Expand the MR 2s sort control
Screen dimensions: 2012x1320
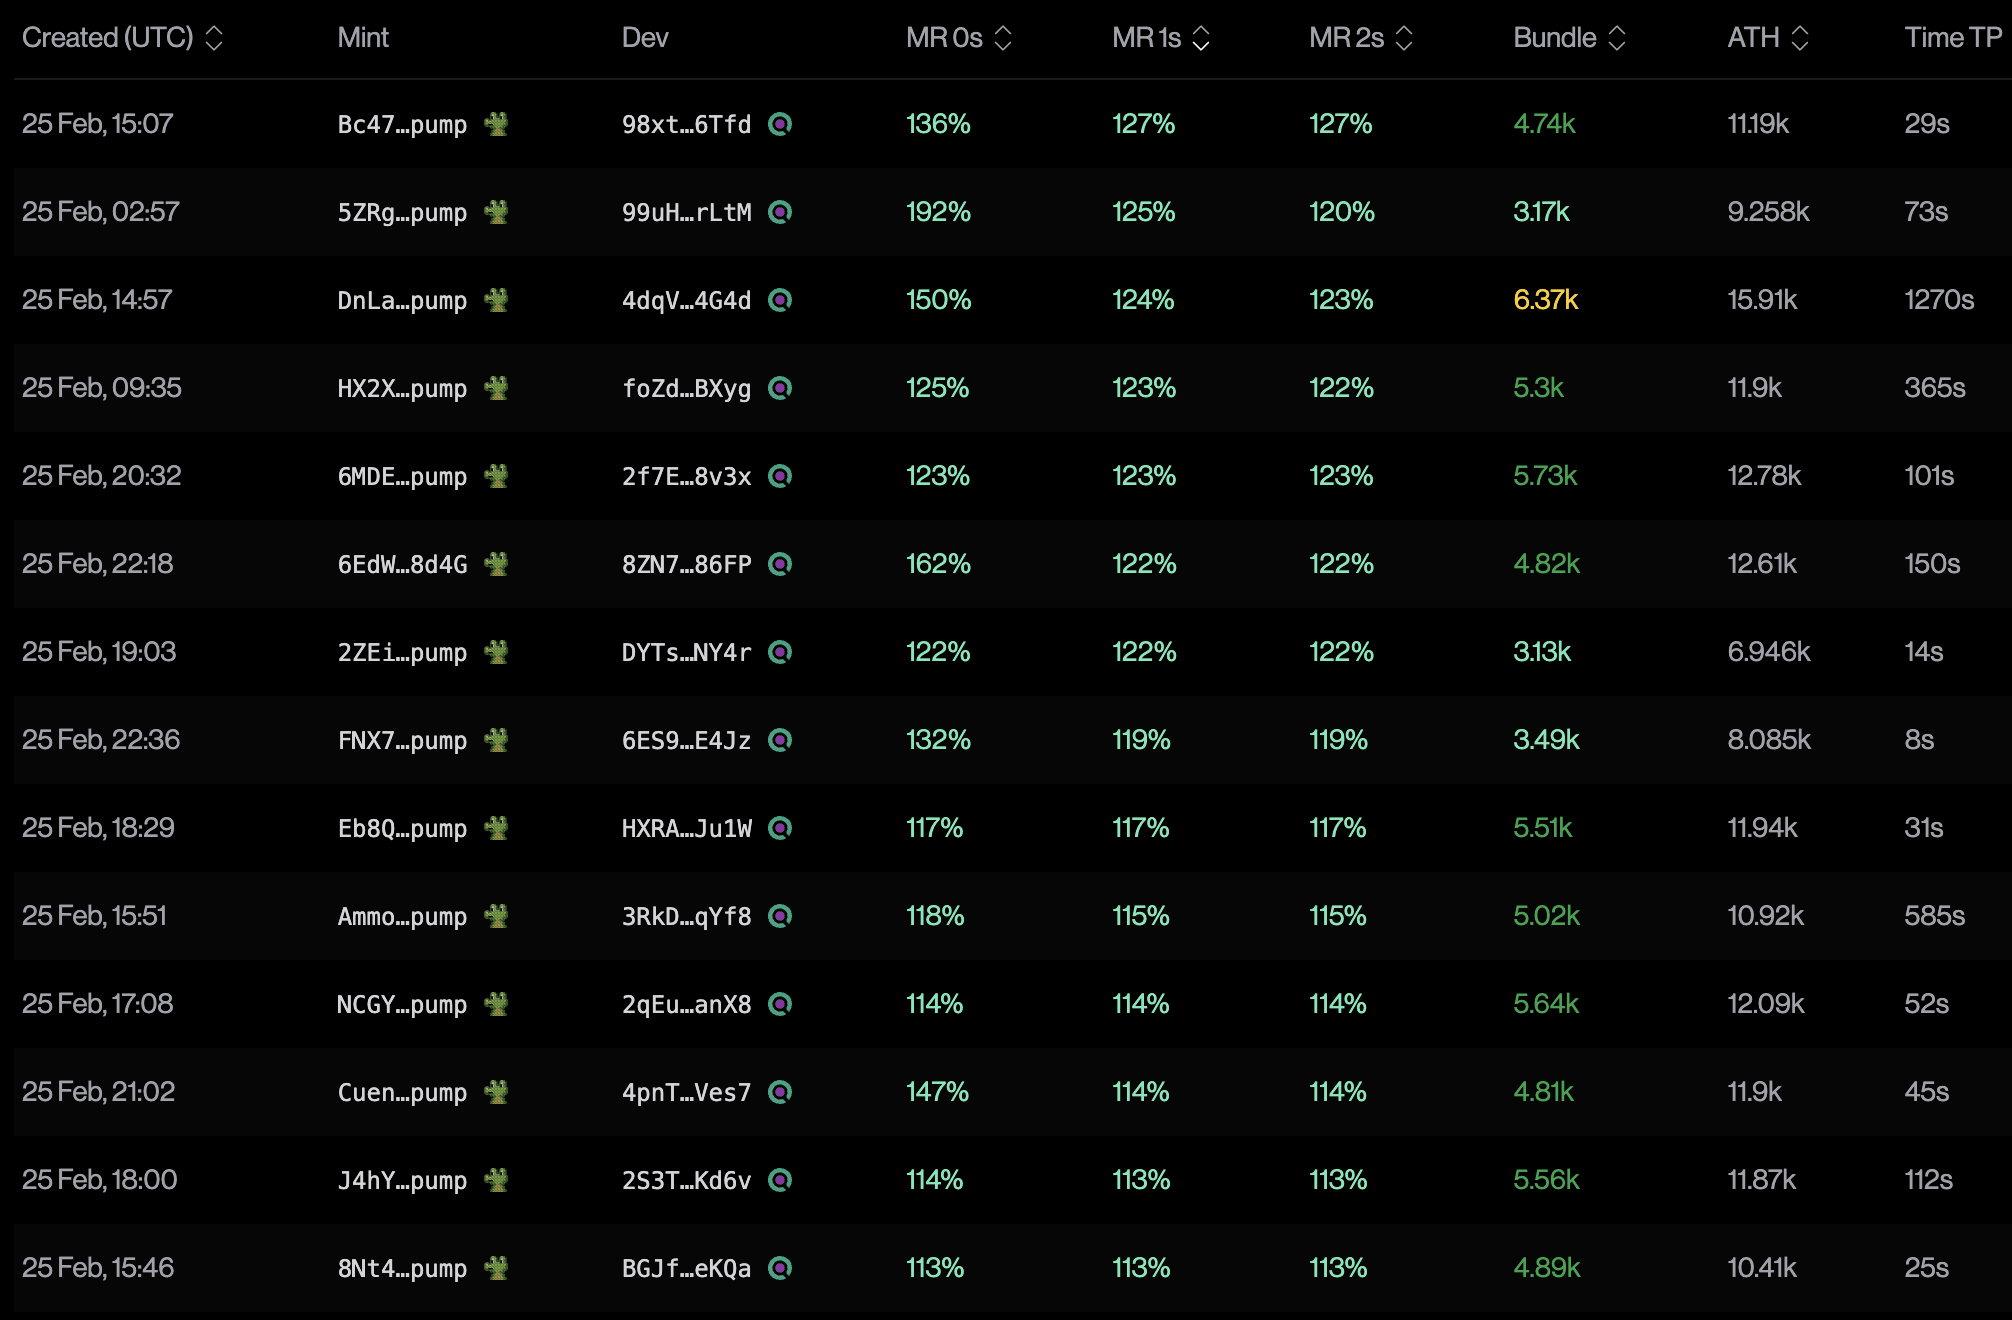pos(1405,38)
